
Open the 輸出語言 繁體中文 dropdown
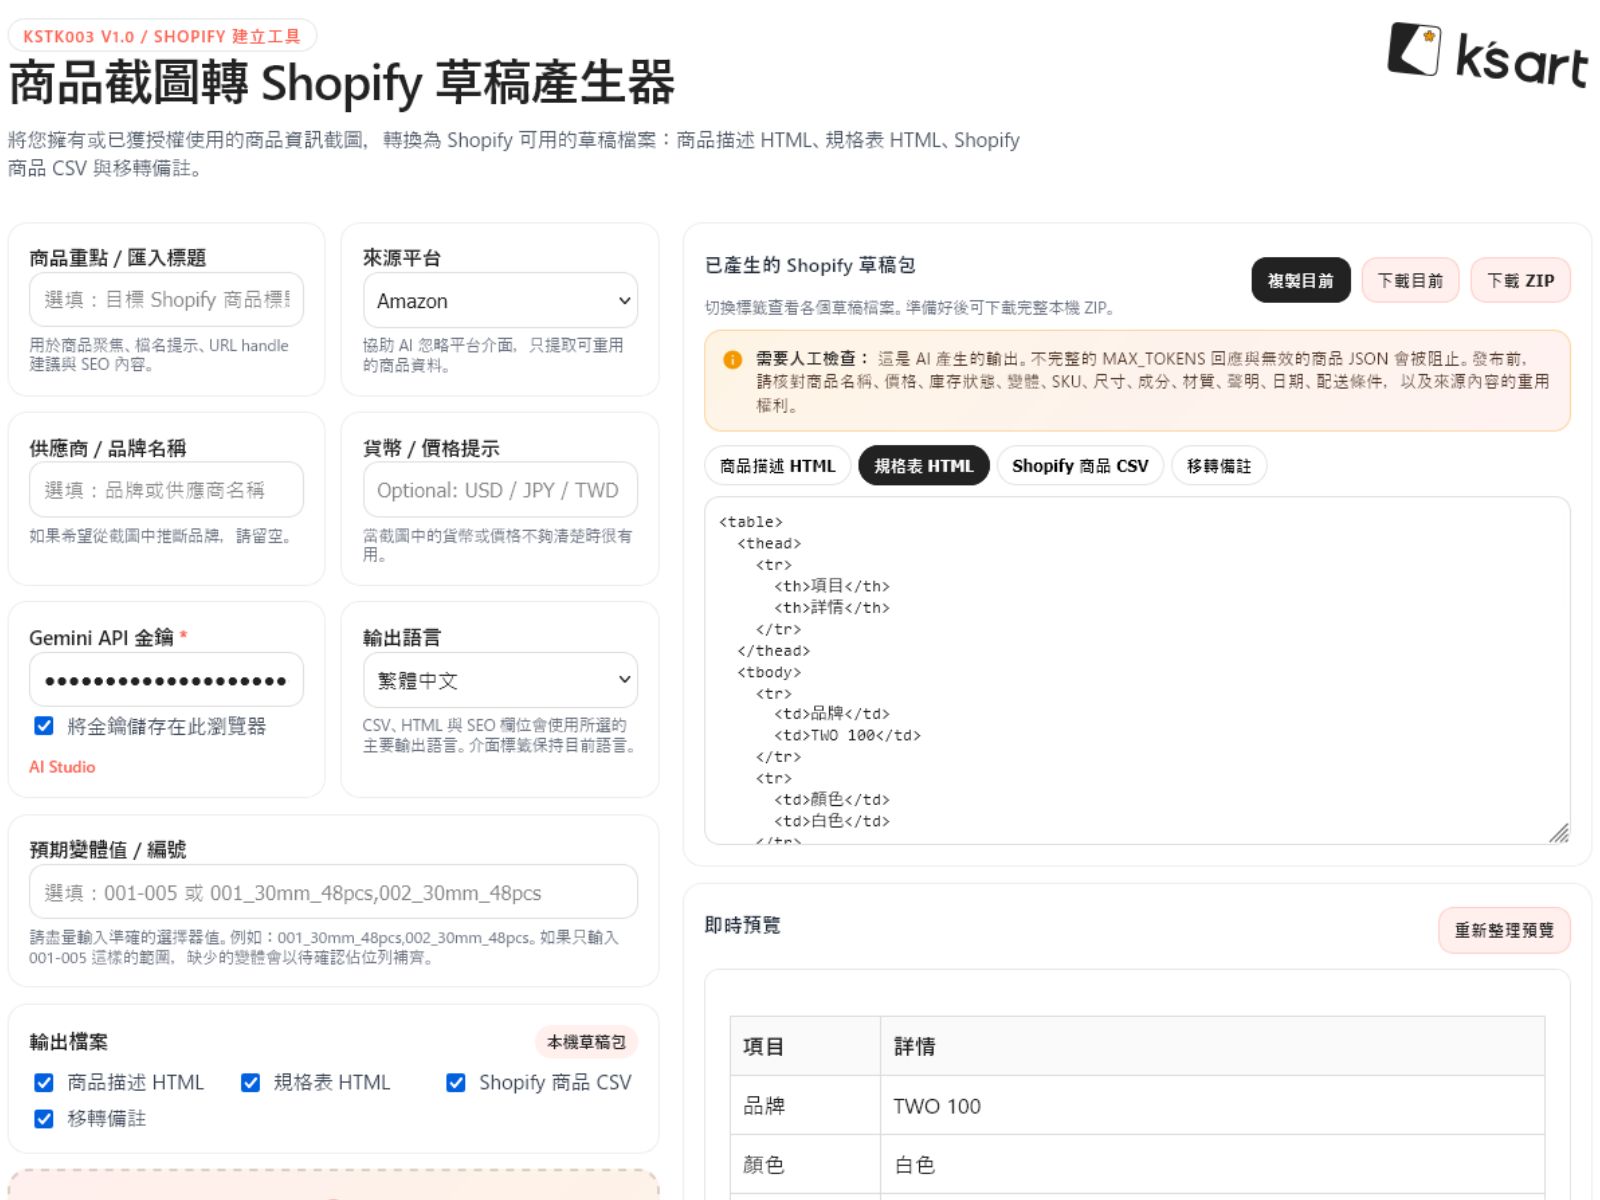pos(500,680)
